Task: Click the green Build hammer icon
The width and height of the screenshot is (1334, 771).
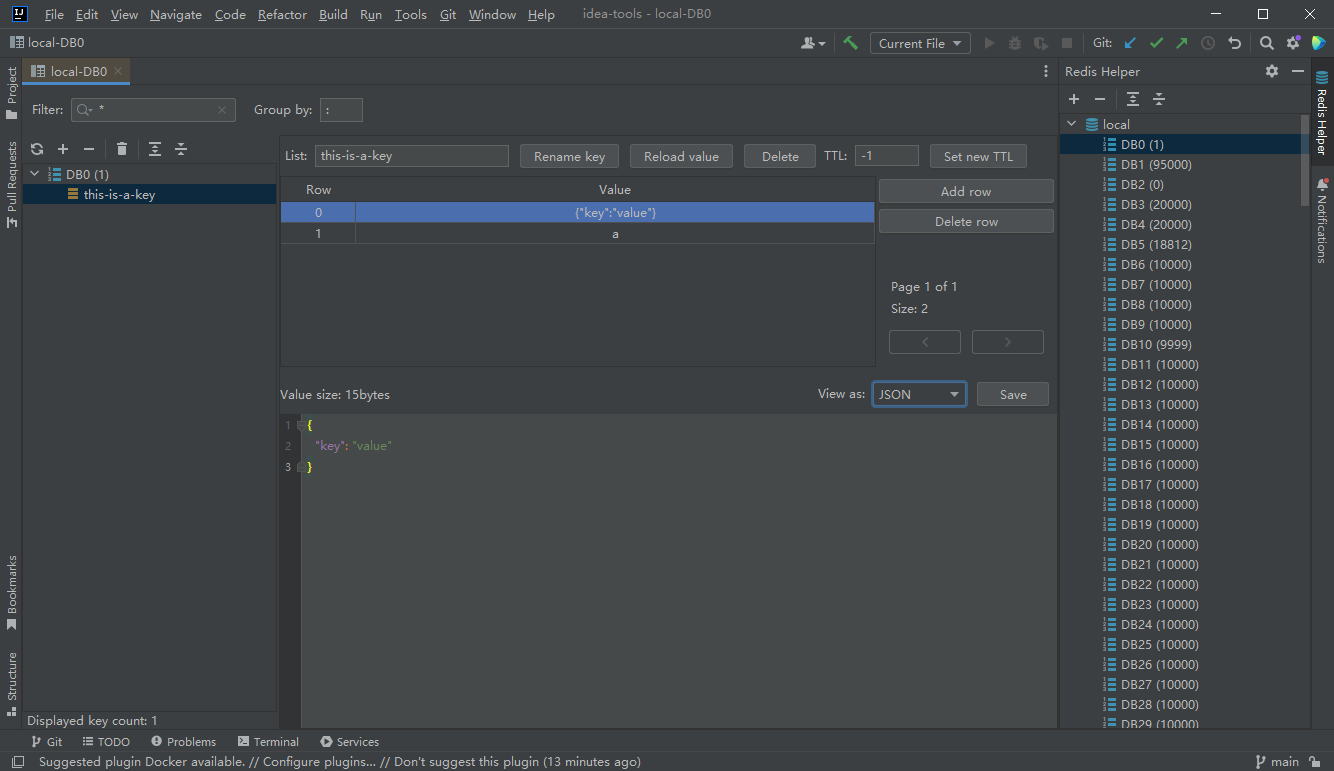Action: [851, 43]
